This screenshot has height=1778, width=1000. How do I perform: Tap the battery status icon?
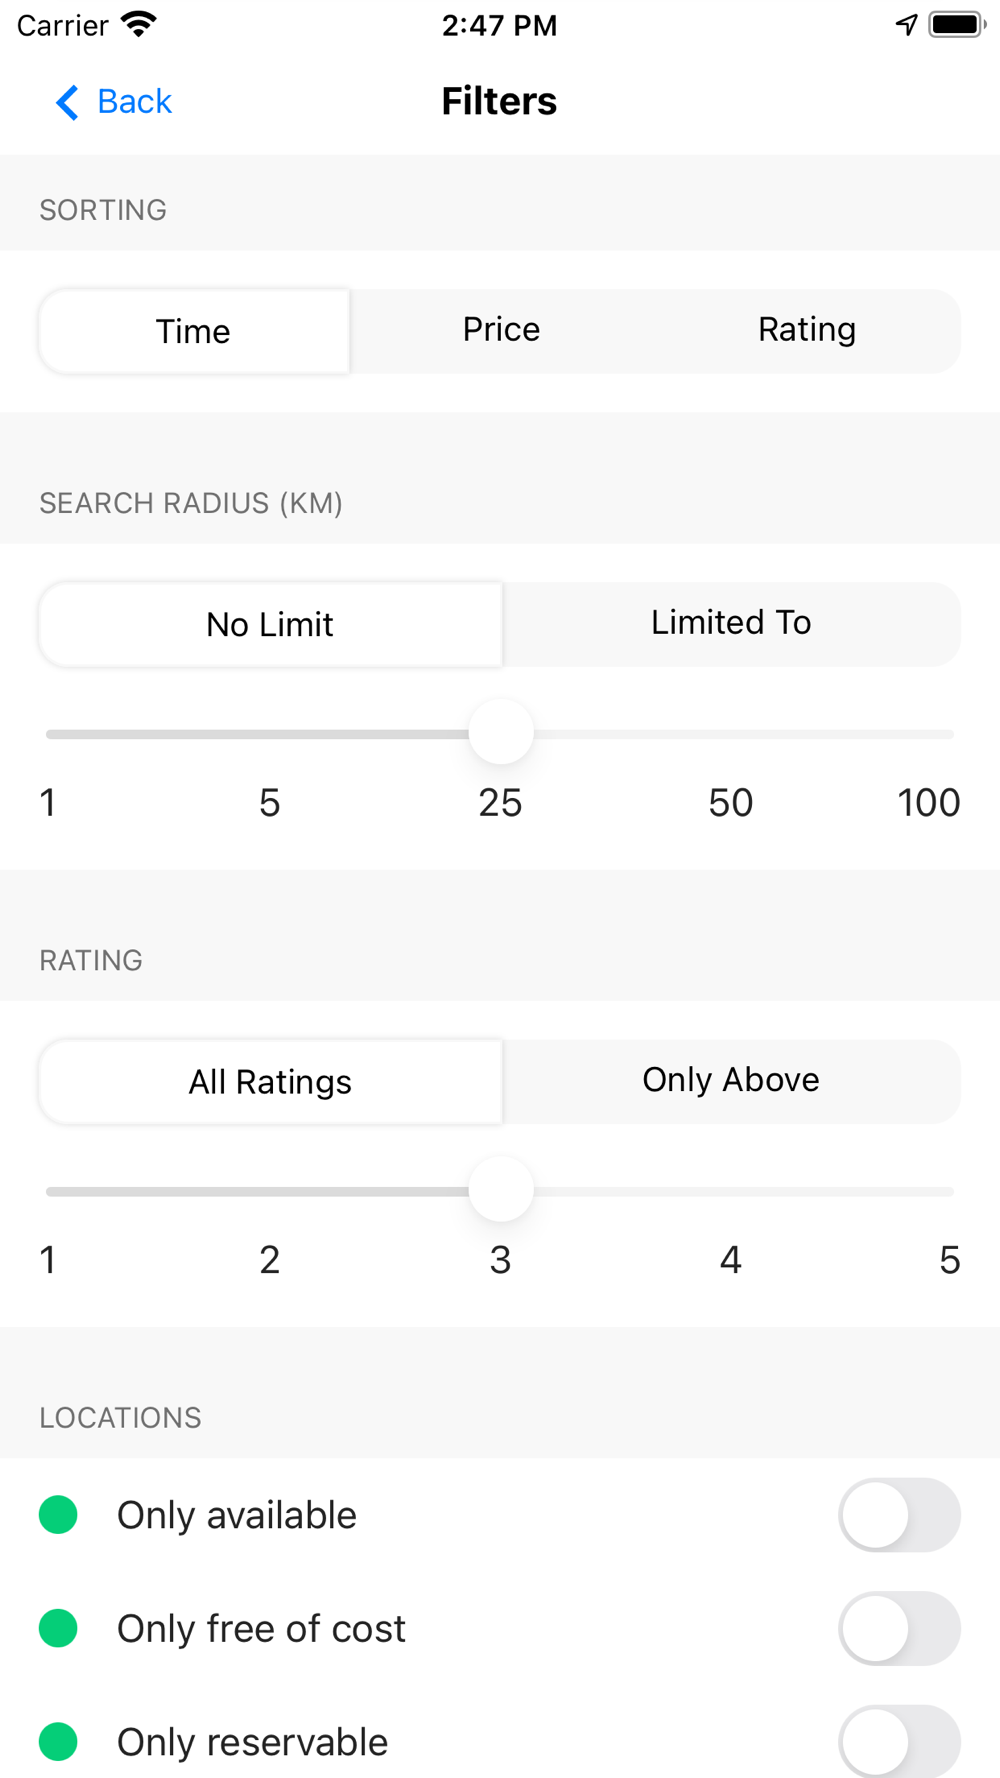coord(957,24)
